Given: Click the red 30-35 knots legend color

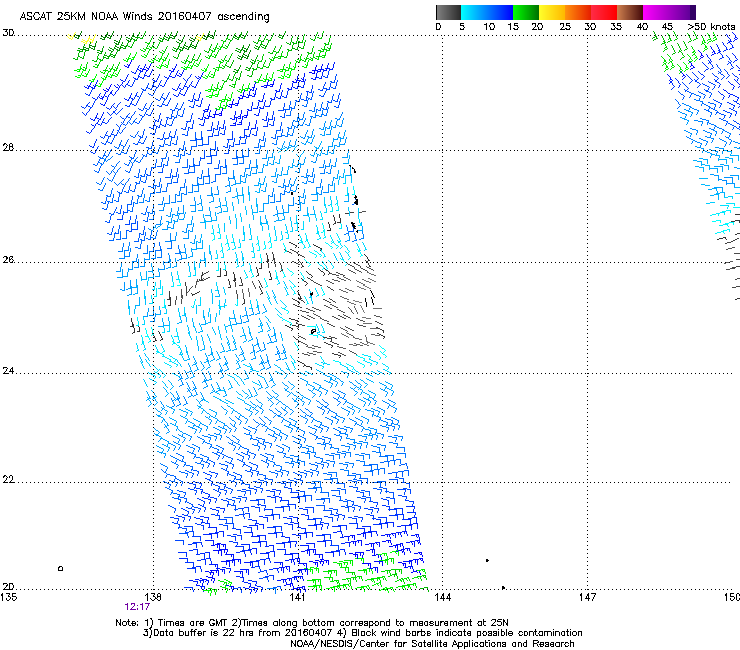Looking at the screenshot, I should (604, 12).
